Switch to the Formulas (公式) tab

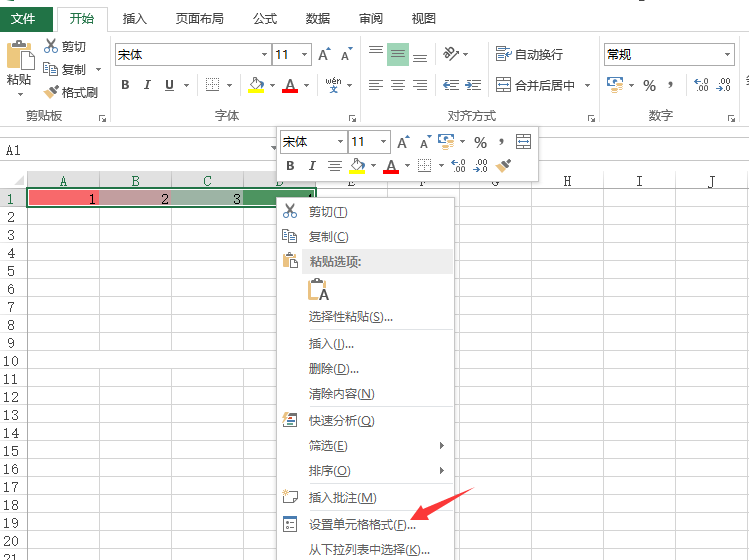[265, 19]
